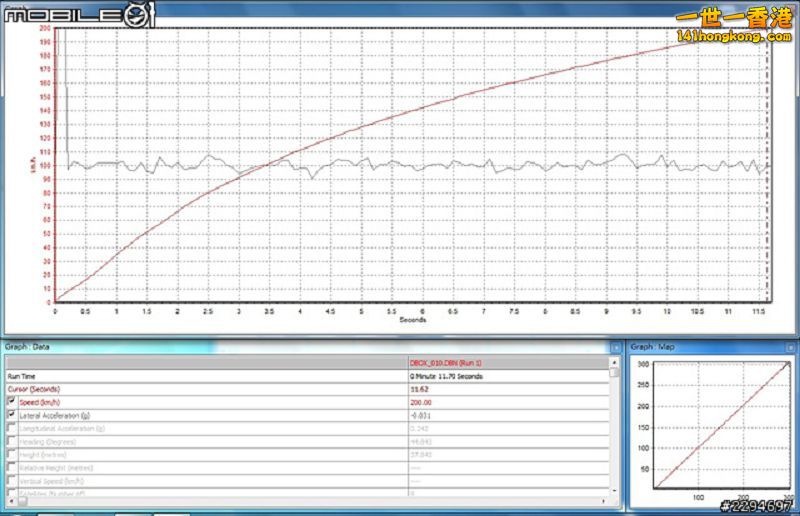800x516 pixels.
Task: Enable the Relative Height (metres) checkbox
Action: pyautogui.click(x=12, y=467)
